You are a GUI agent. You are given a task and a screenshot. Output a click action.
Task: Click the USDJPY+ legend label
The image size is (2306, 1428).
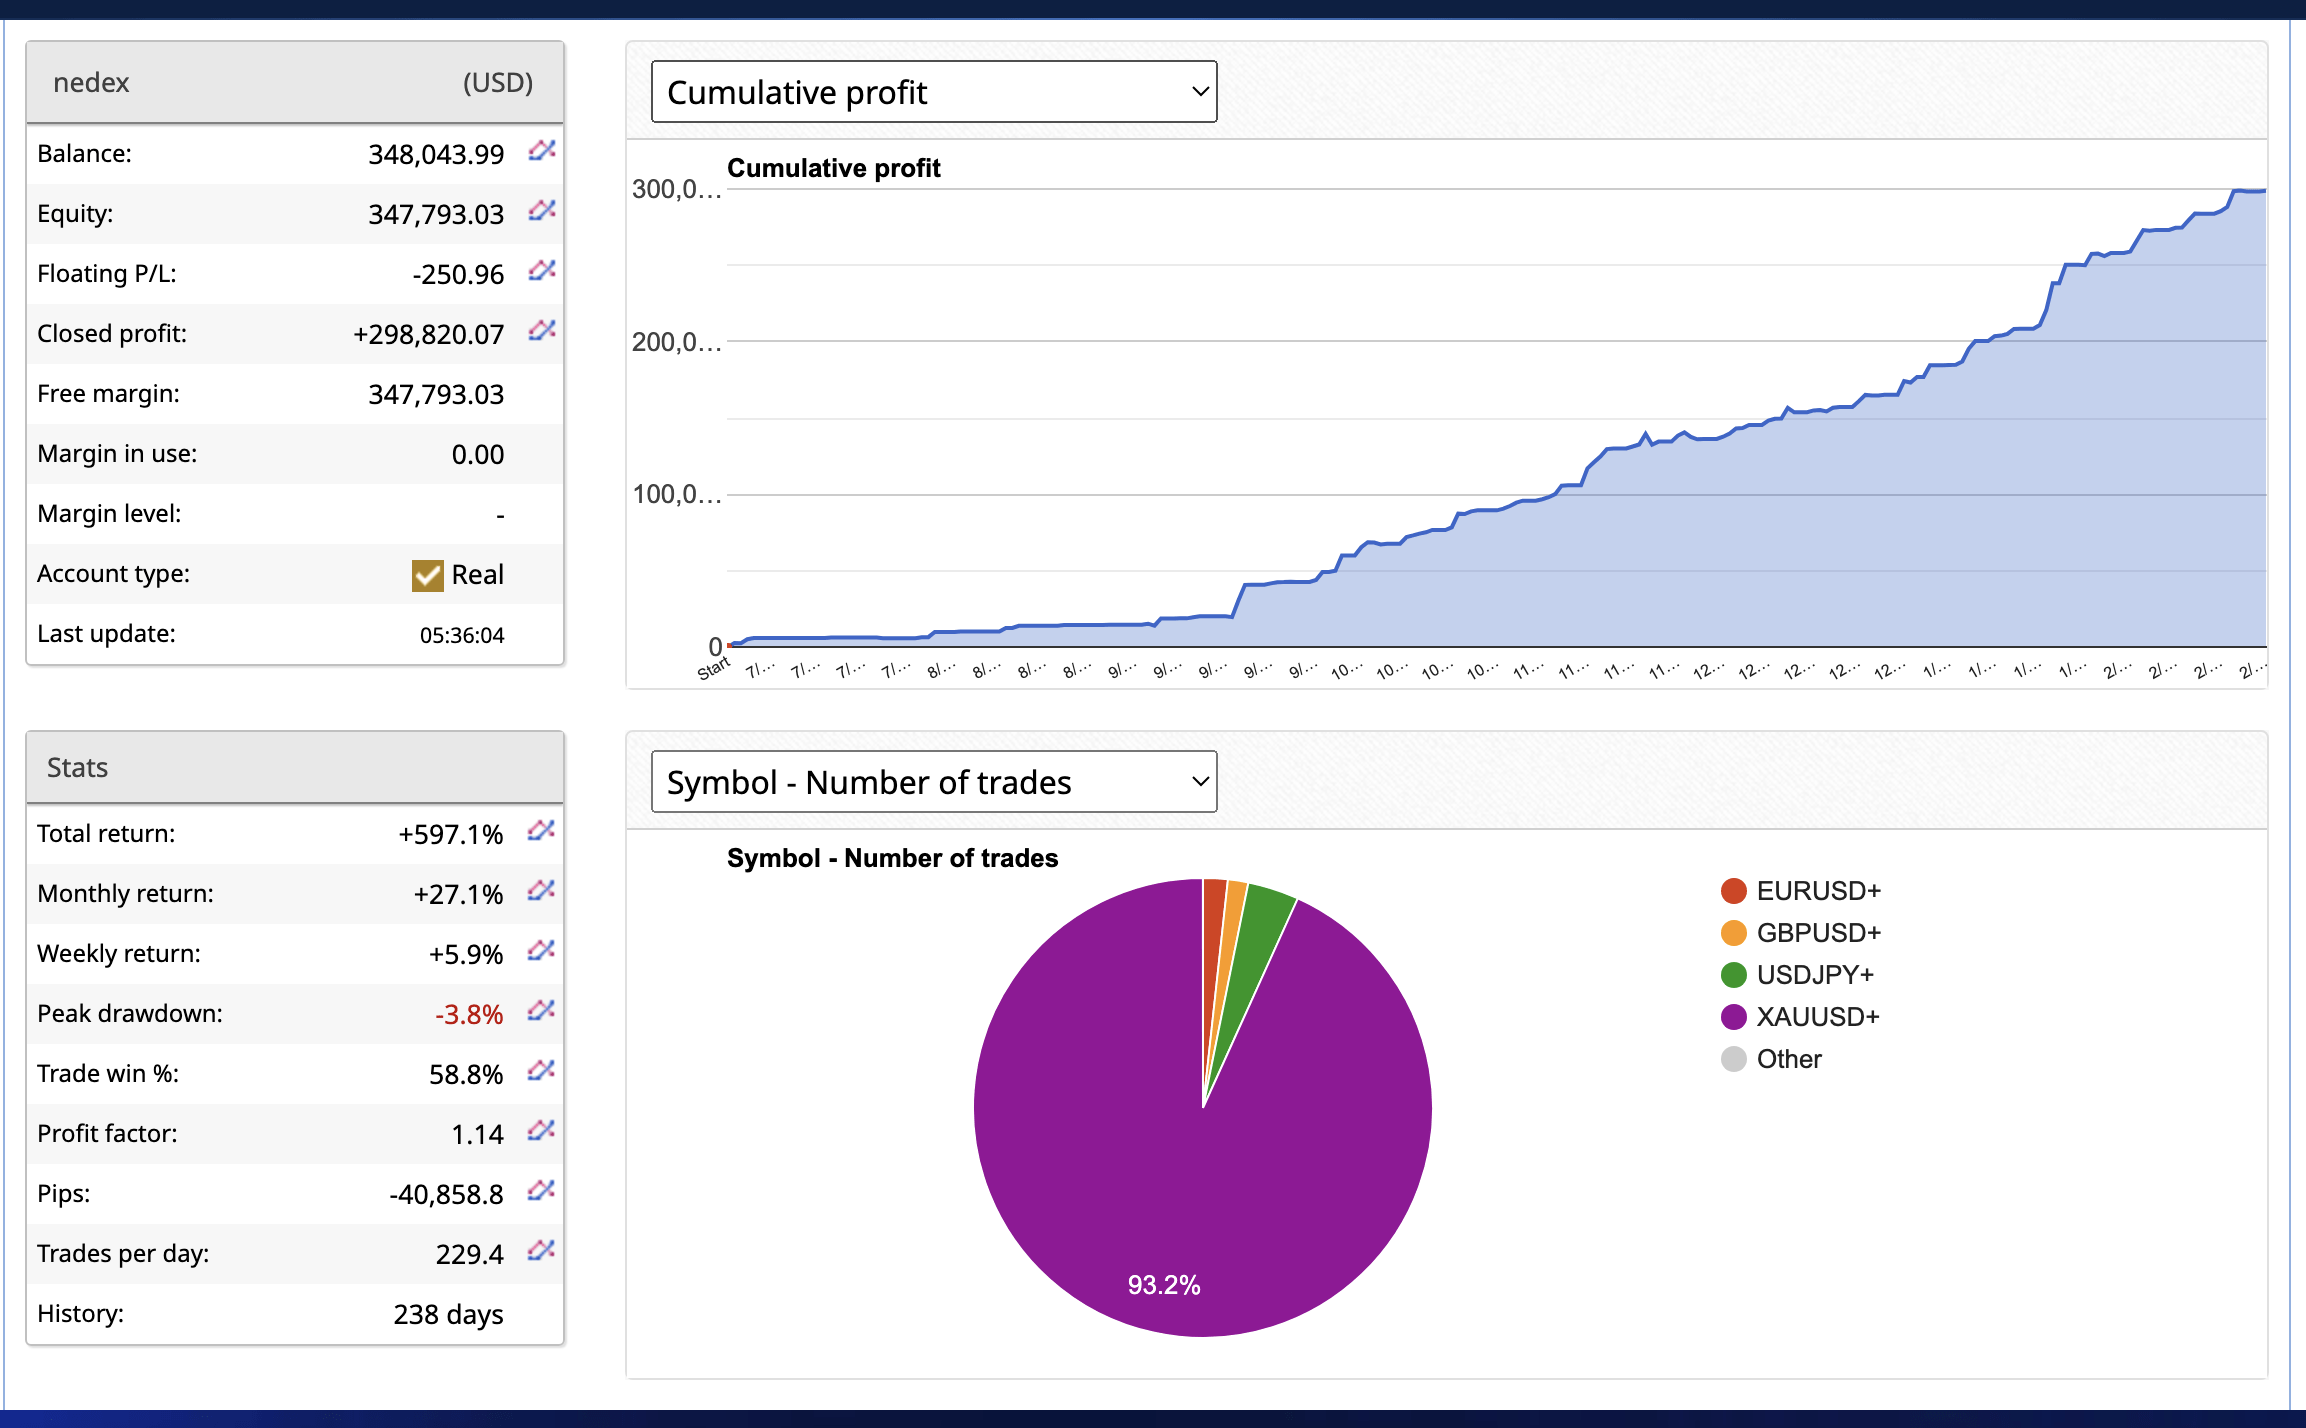tap(1814, 975)
